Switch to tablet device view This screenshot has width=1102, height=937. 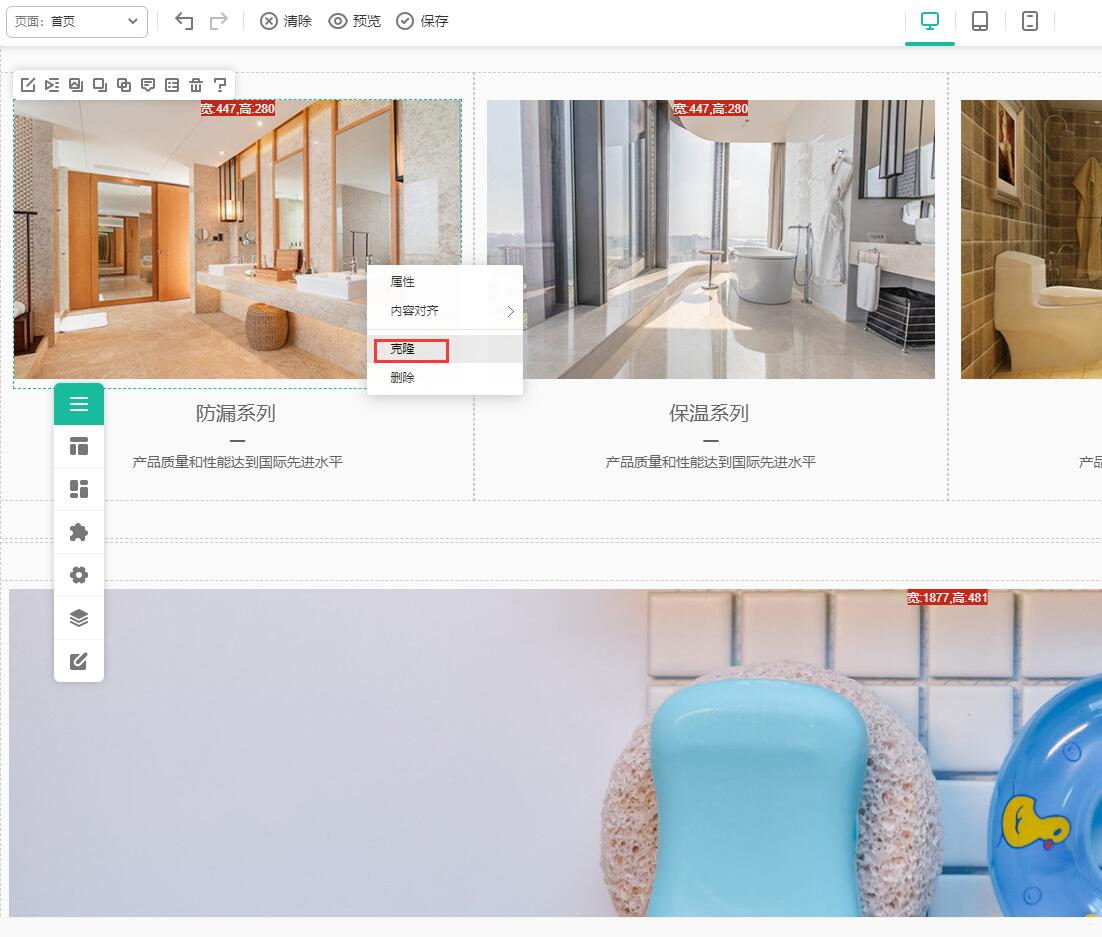click(x=980, y=21)
